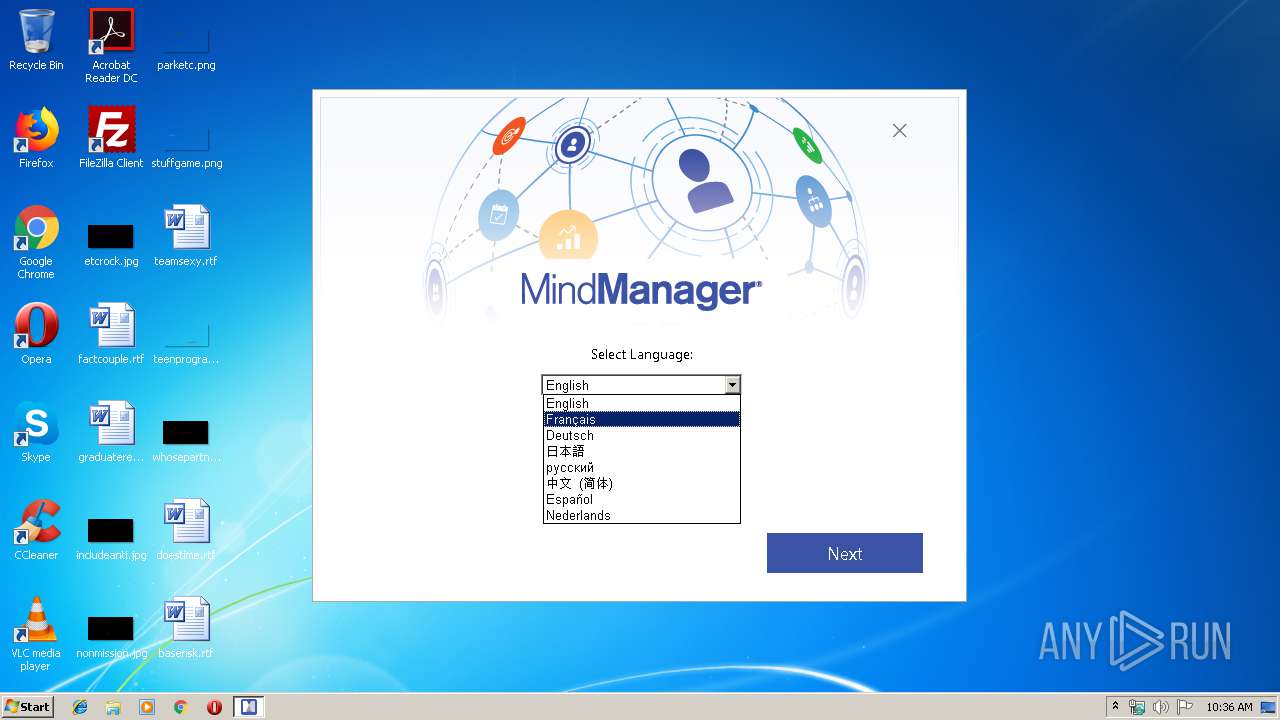Activate the MindManager installer taskbar button
Screen dimensions: 1280x720
(x=248, y=707)
